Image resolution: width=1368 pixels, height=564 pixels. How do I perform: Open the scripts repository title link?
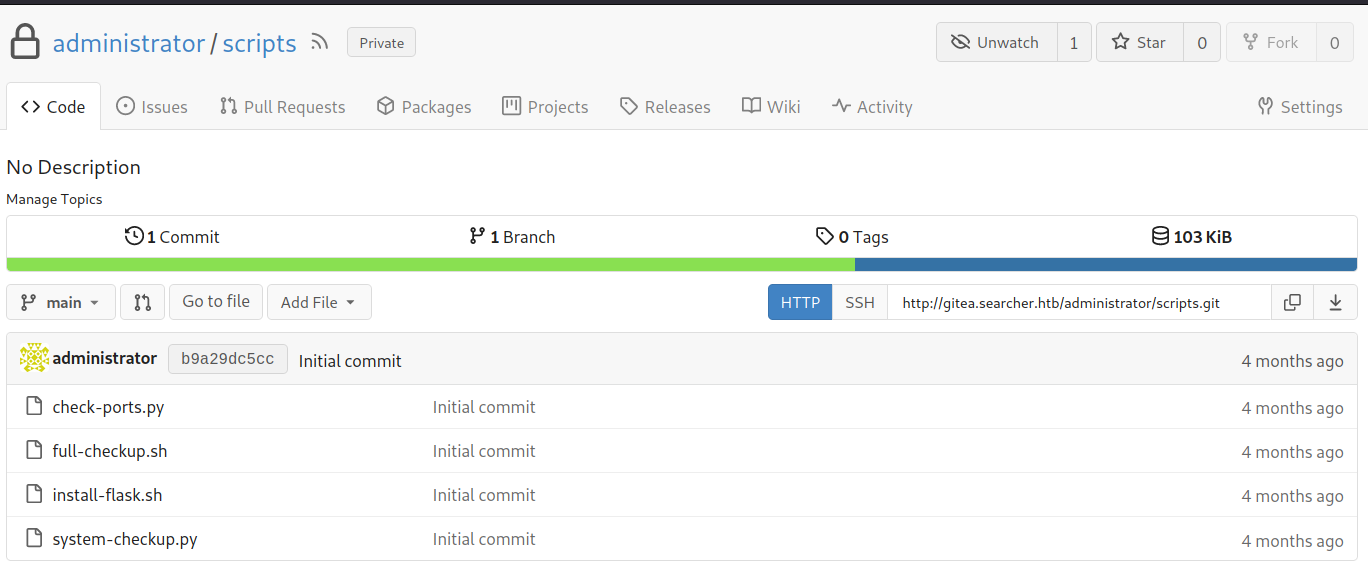(x=259, y=43)
